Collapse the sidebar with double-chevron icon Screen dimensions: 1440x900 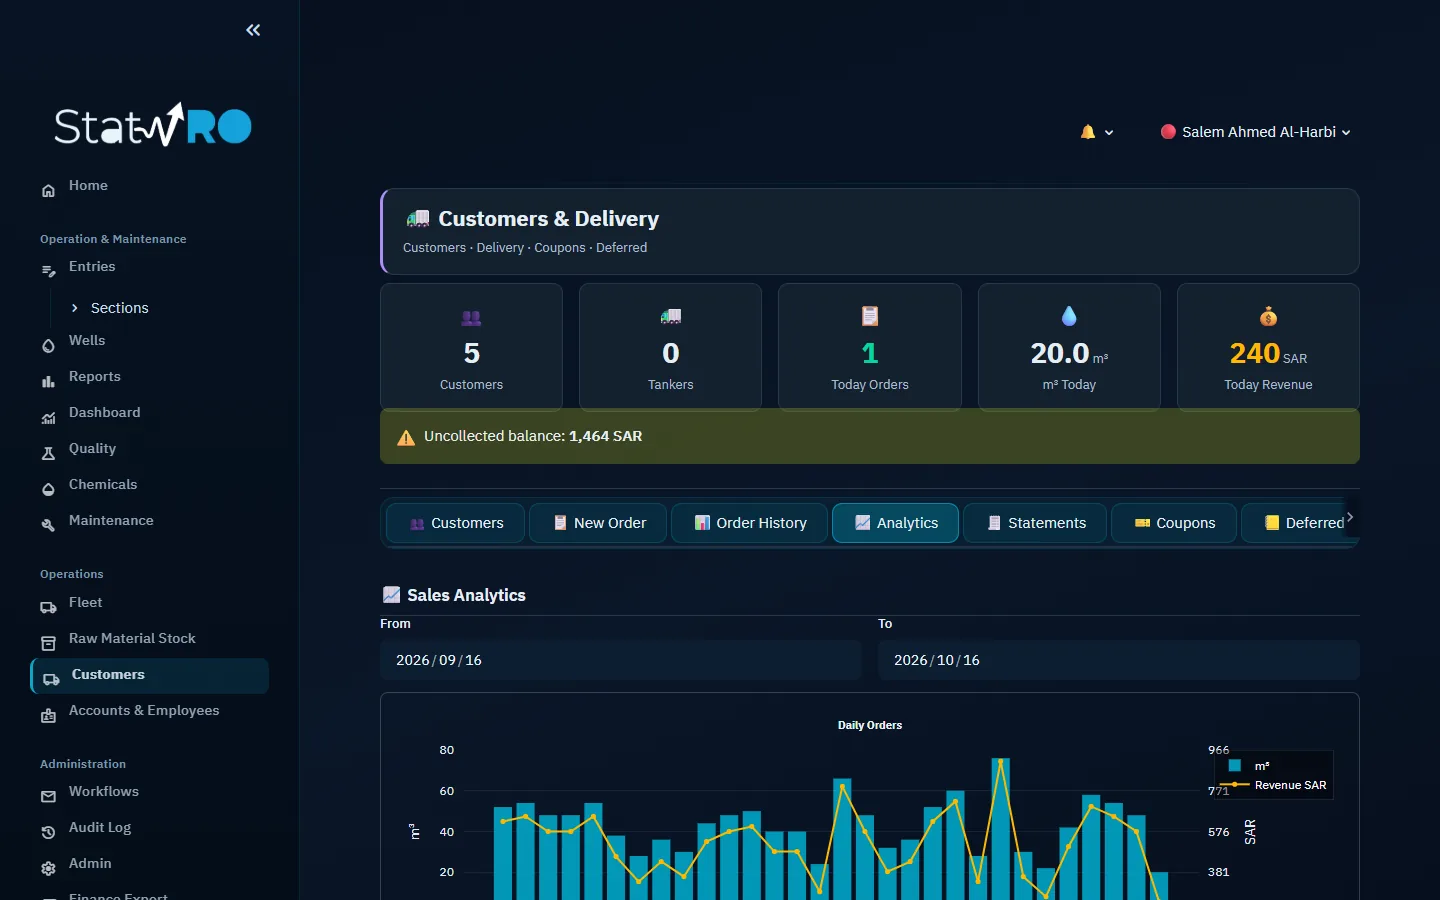(253, 30)
